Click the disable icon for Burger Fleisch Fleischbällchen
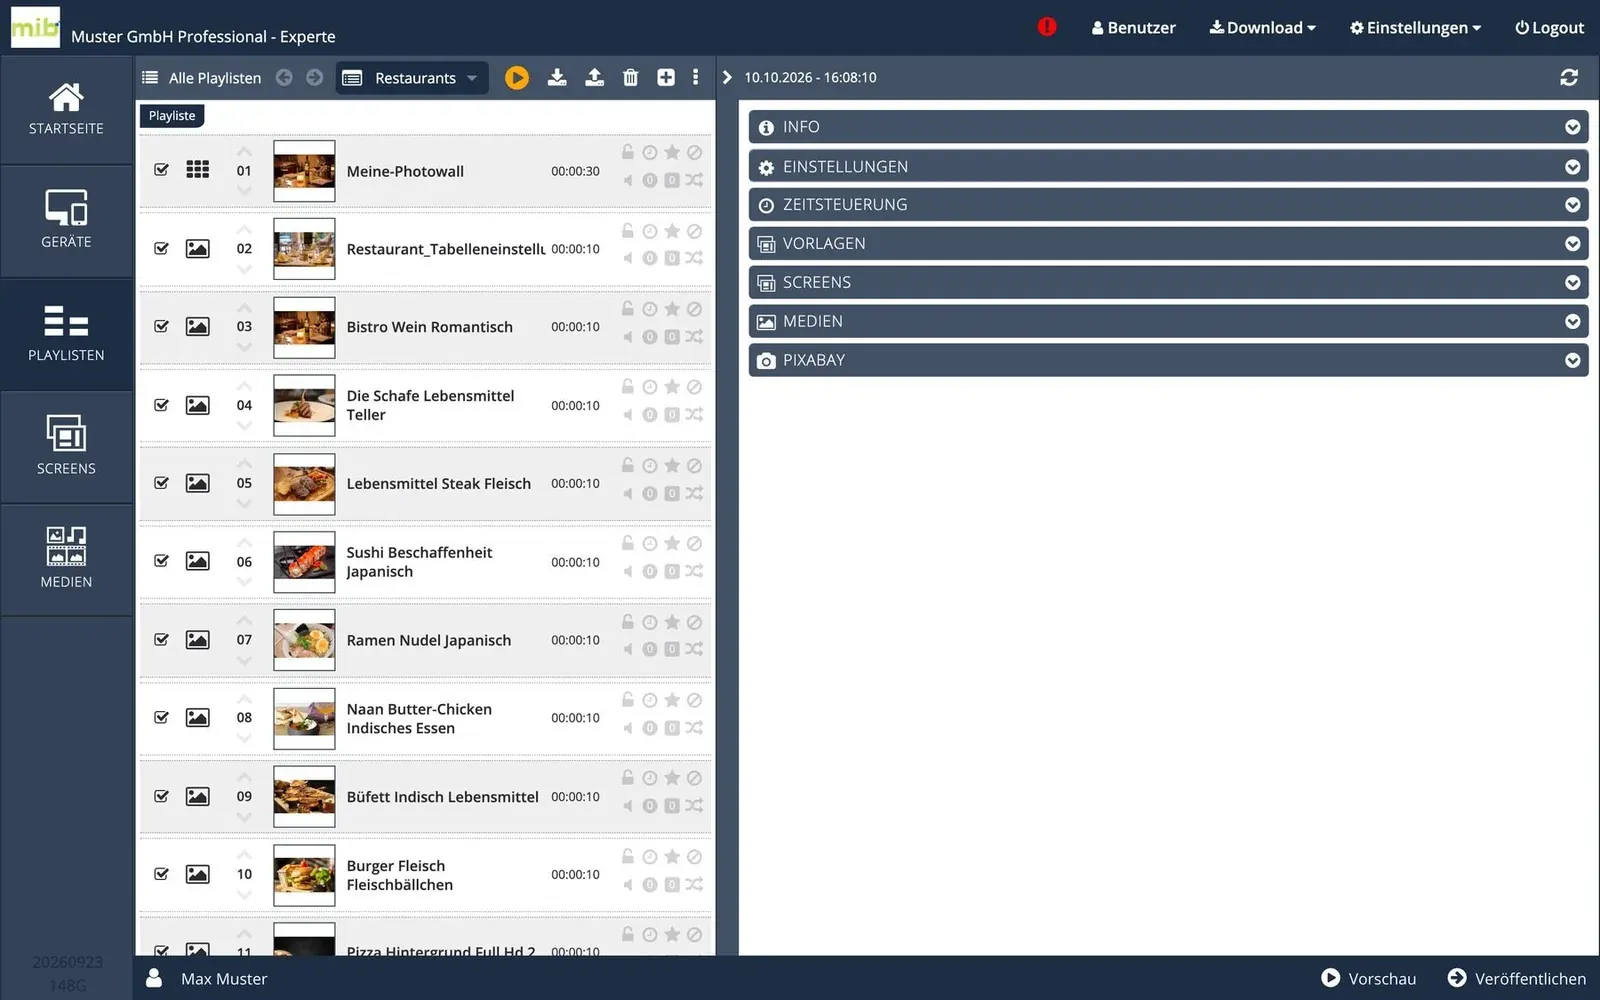Screen dimensions: 1600x1000 694,857
